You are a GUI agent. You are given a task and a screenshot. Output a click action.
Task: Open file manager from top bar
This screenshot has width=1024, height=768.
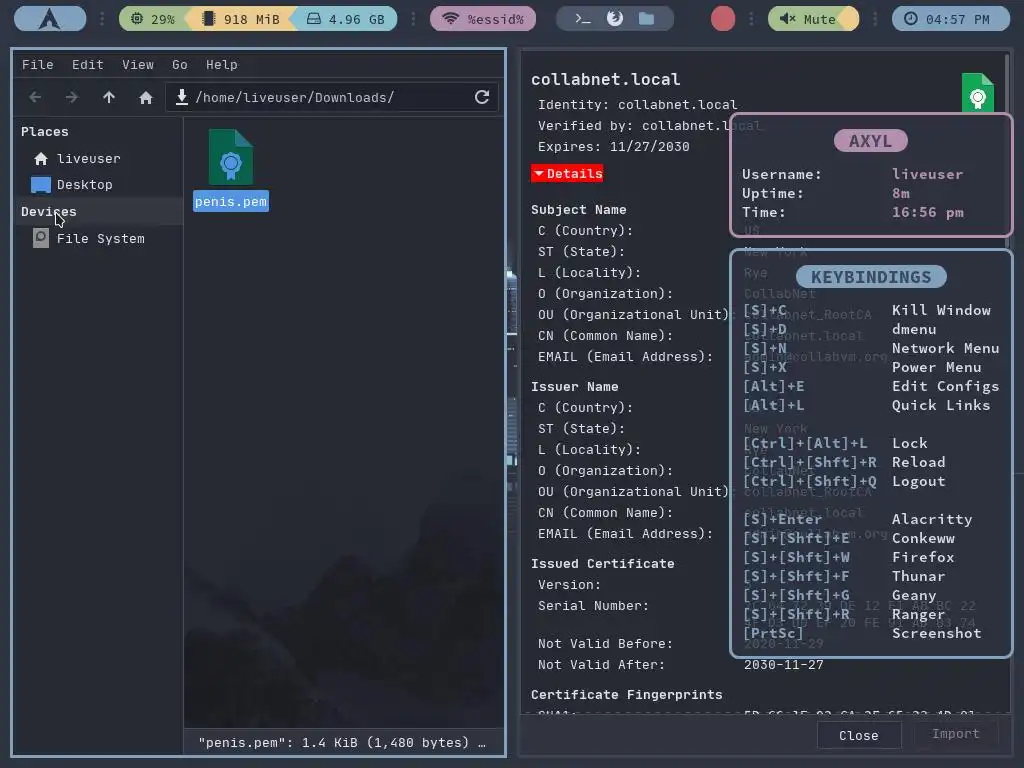pyautogui.click(x=647, y=18)
